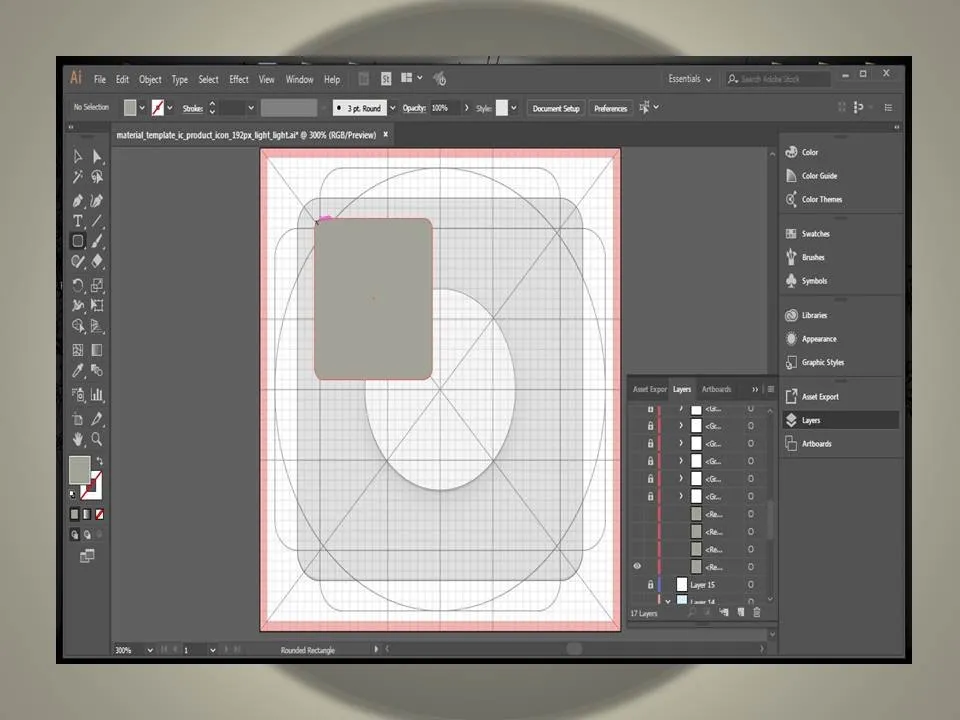This screenshot has height=720, width=960.
Task: Open fill color dropdown in control bar
Action: [142, 108]
